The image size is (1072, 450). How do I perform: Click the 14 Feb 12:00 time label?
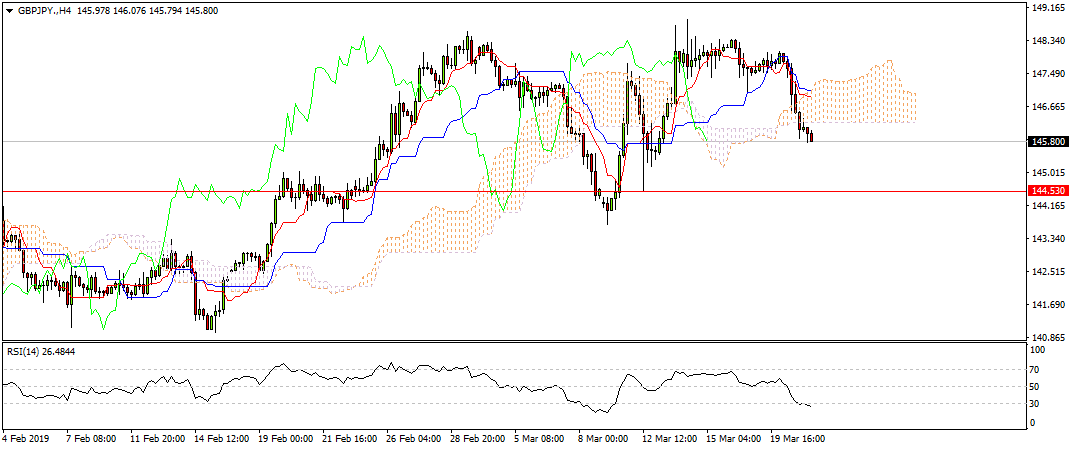[222, 438]
